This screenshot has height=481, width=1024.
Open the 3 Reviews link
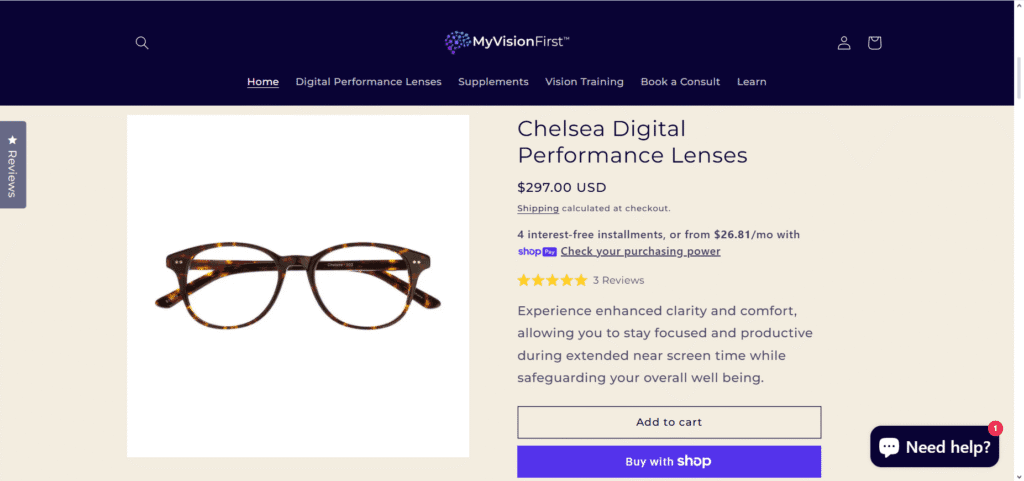coord(618,280)
